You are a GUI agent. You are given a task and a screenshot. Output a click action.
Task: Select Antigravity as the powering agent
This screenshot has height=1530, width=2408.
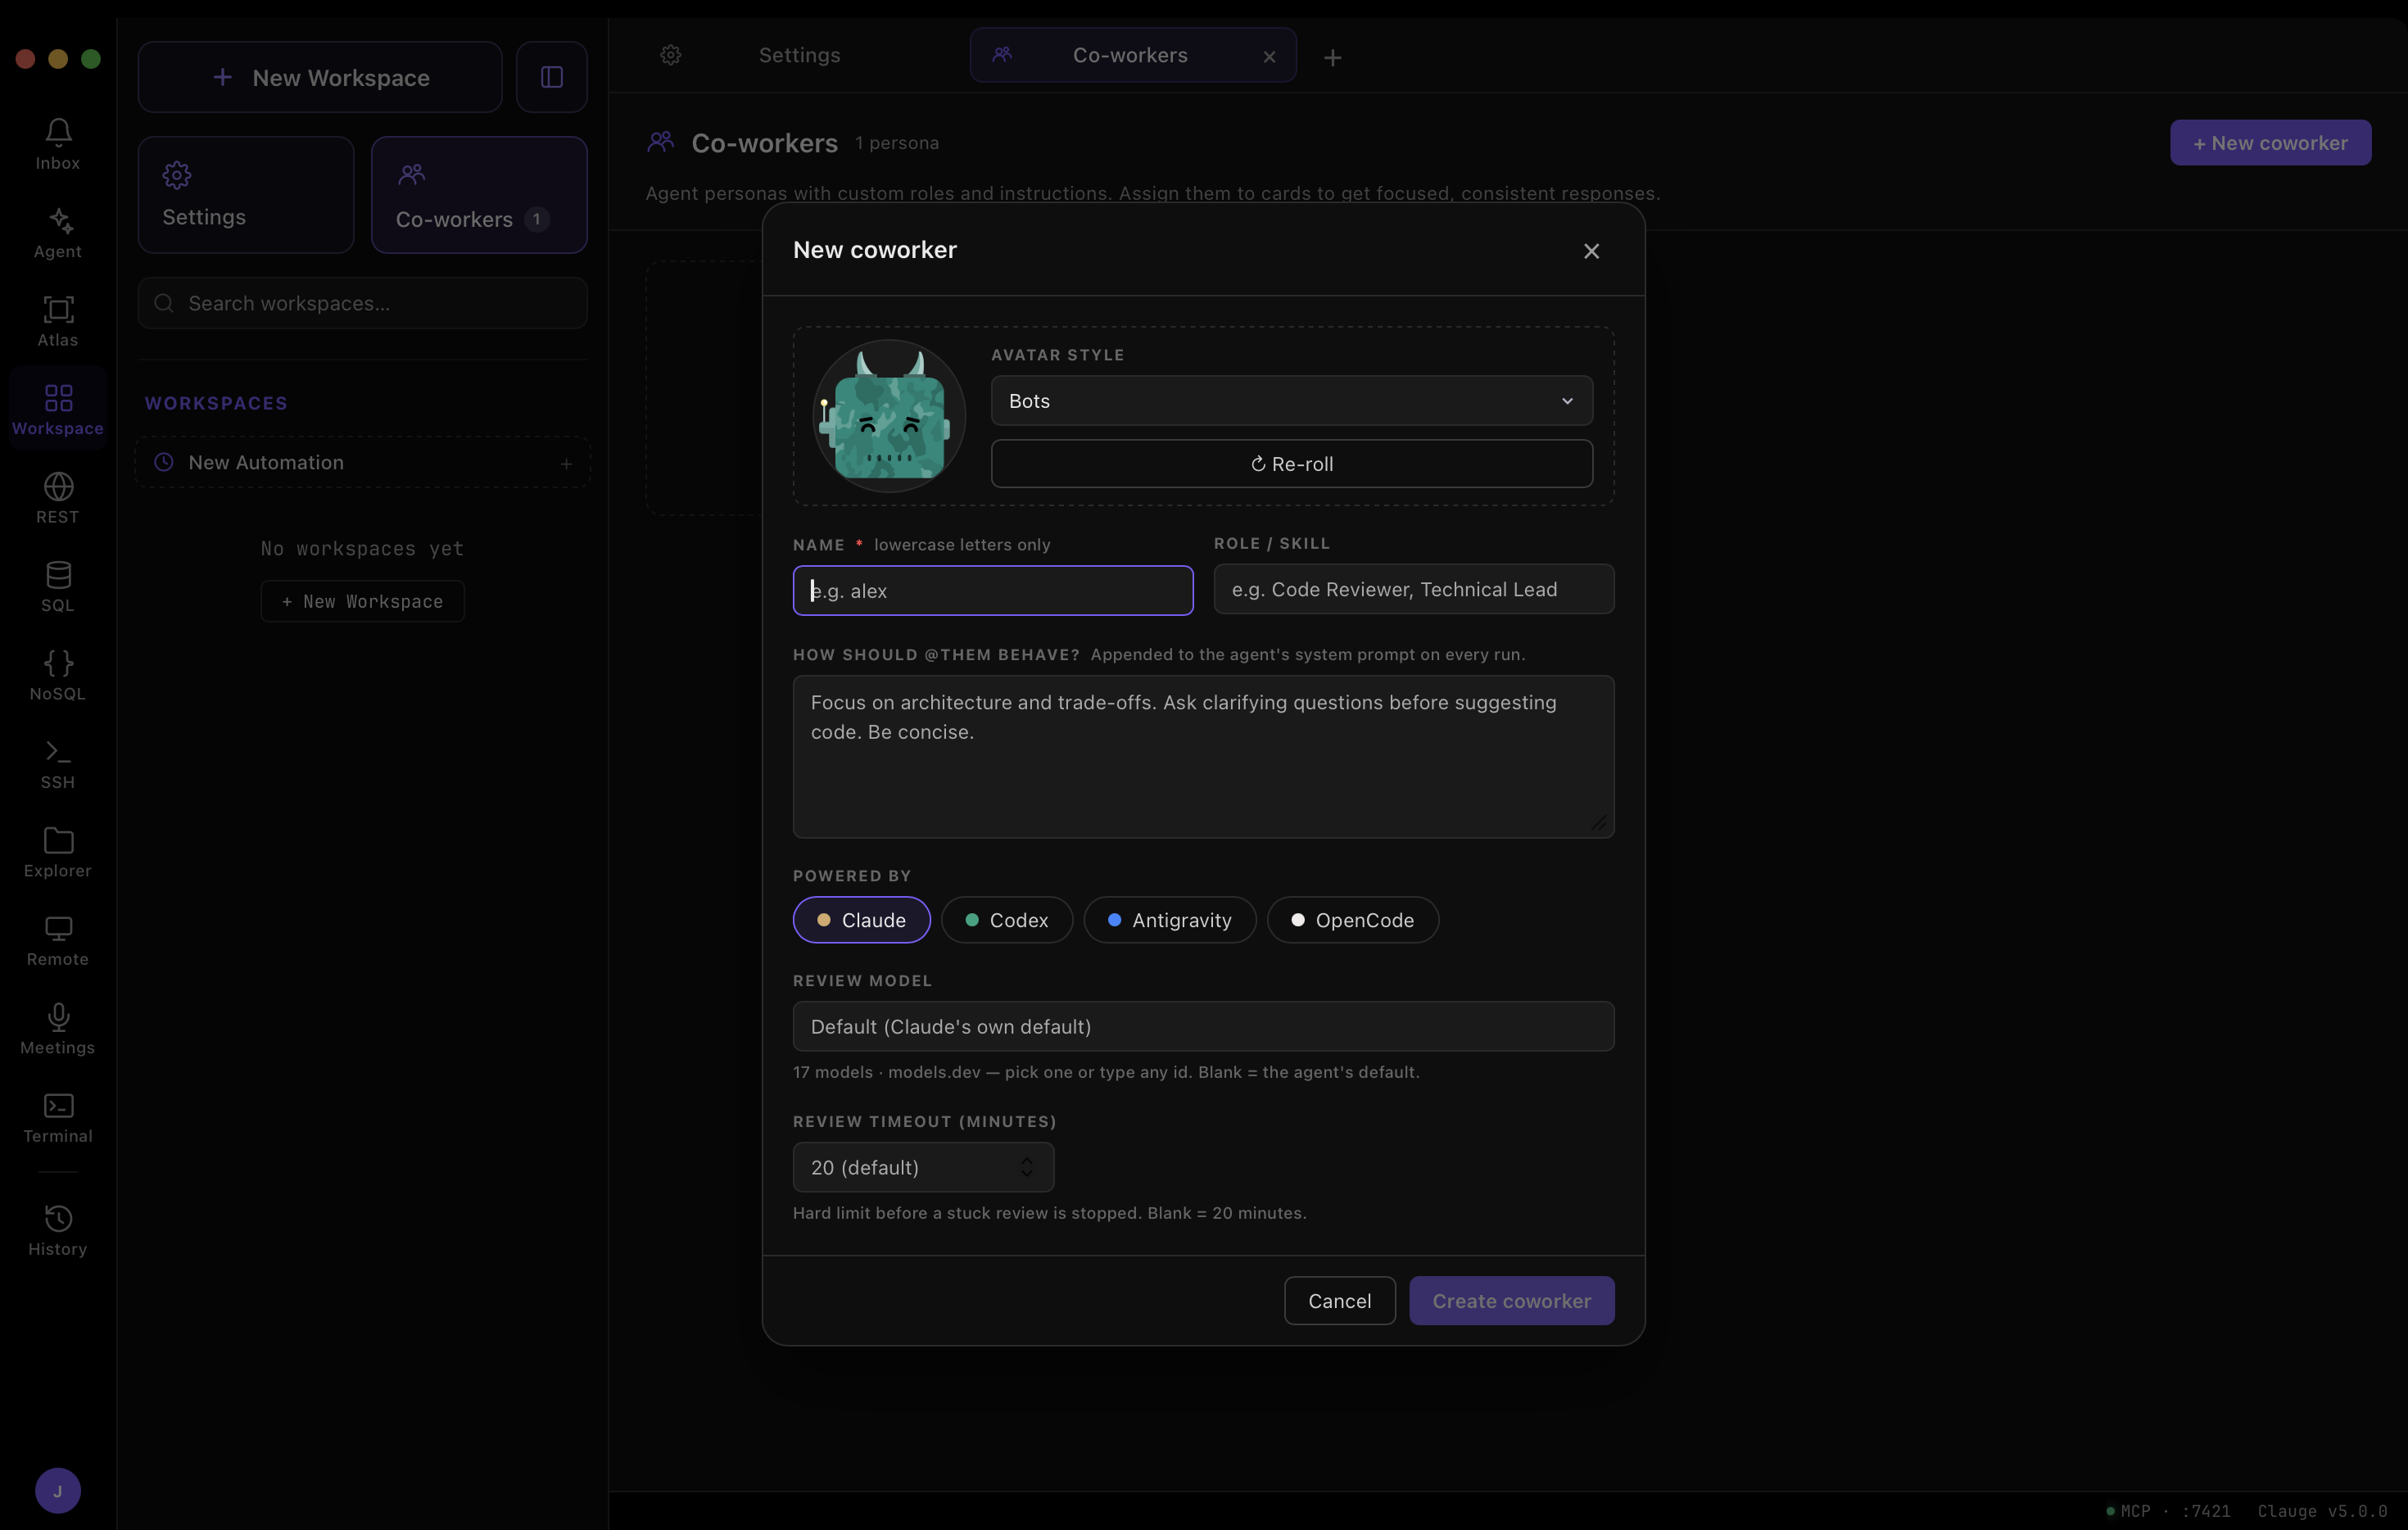[x=1169, y=920]
